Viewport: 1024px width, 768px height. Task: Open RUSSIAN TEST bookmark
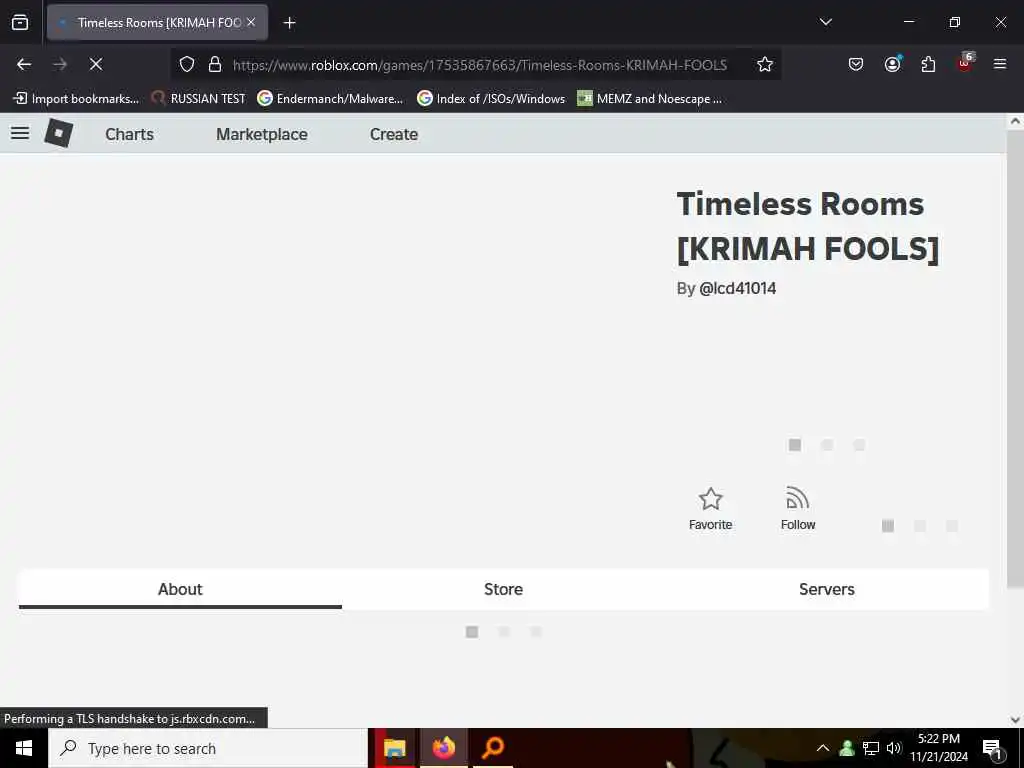[199, 99]
